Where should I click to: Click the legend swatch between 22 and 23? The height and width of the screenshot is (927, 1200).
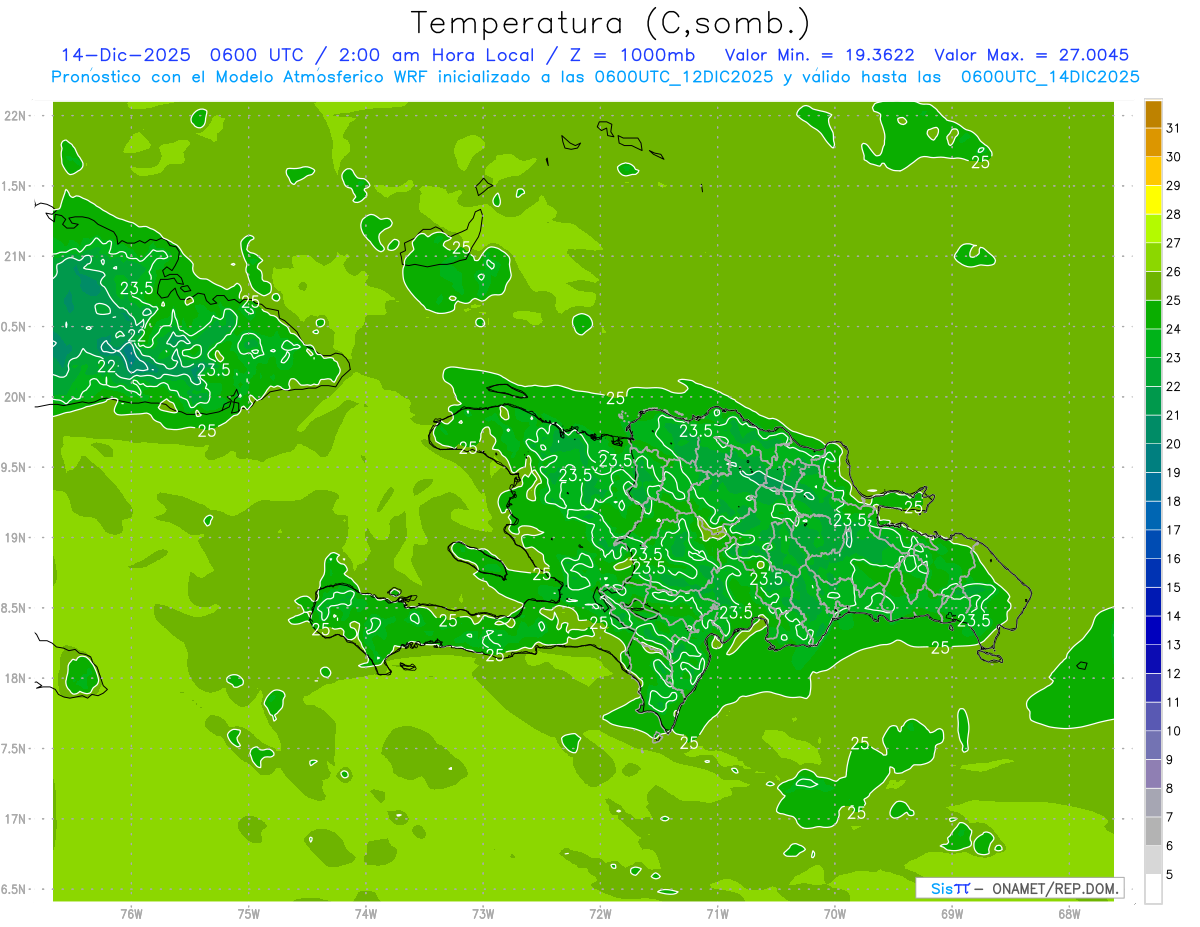1153,373
